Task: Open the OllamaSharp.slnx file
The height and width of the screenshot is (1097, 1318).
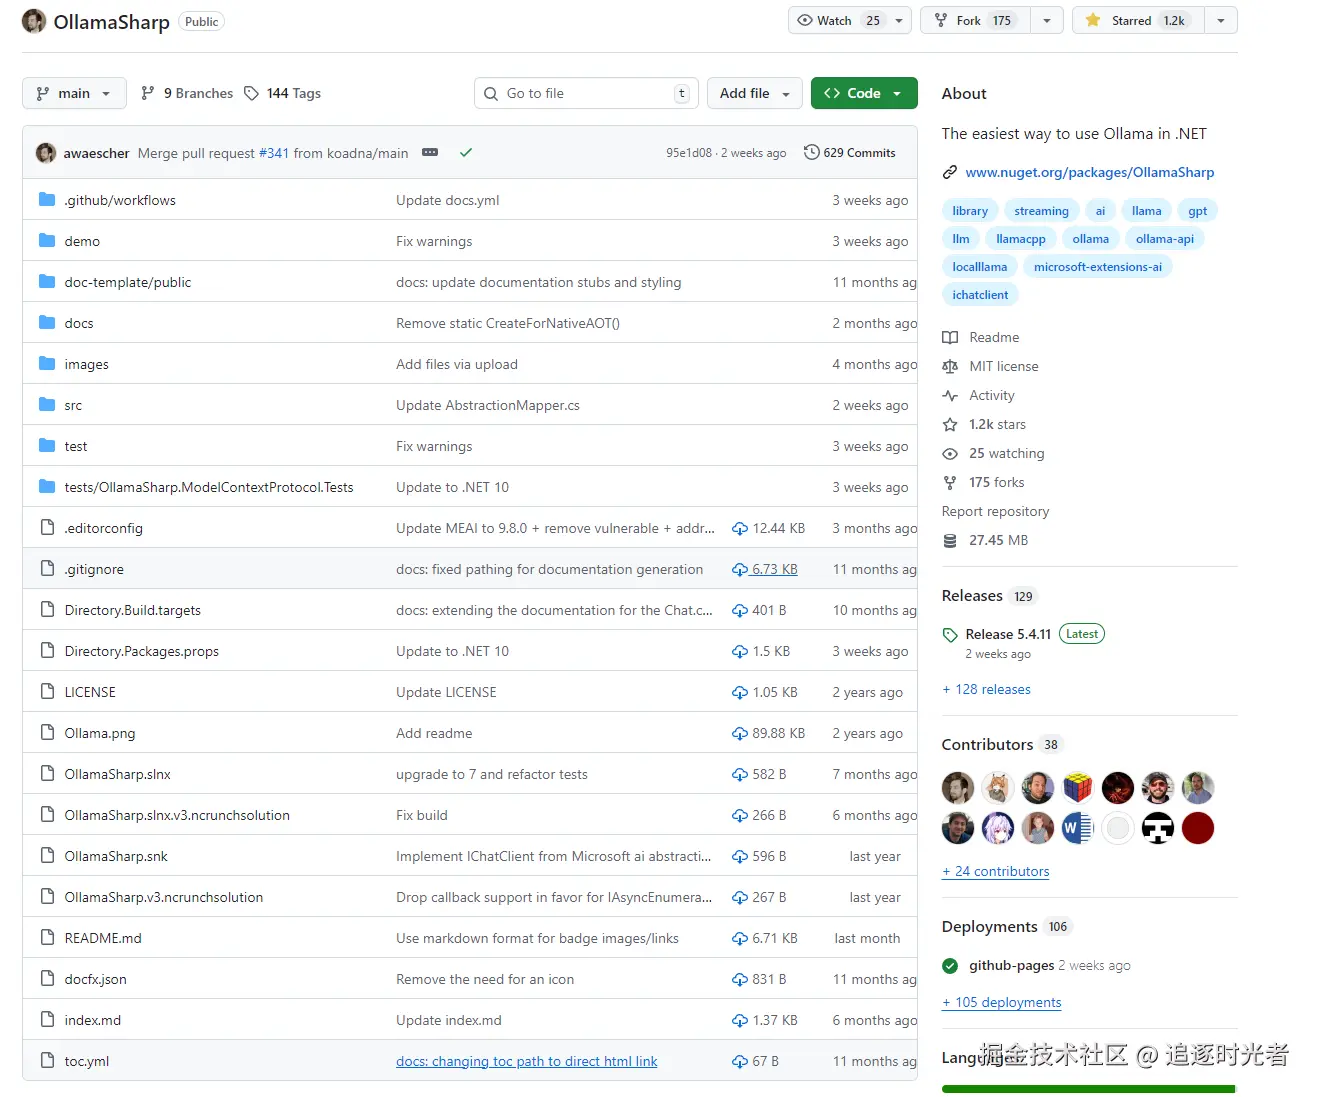Action: (118, 775)
